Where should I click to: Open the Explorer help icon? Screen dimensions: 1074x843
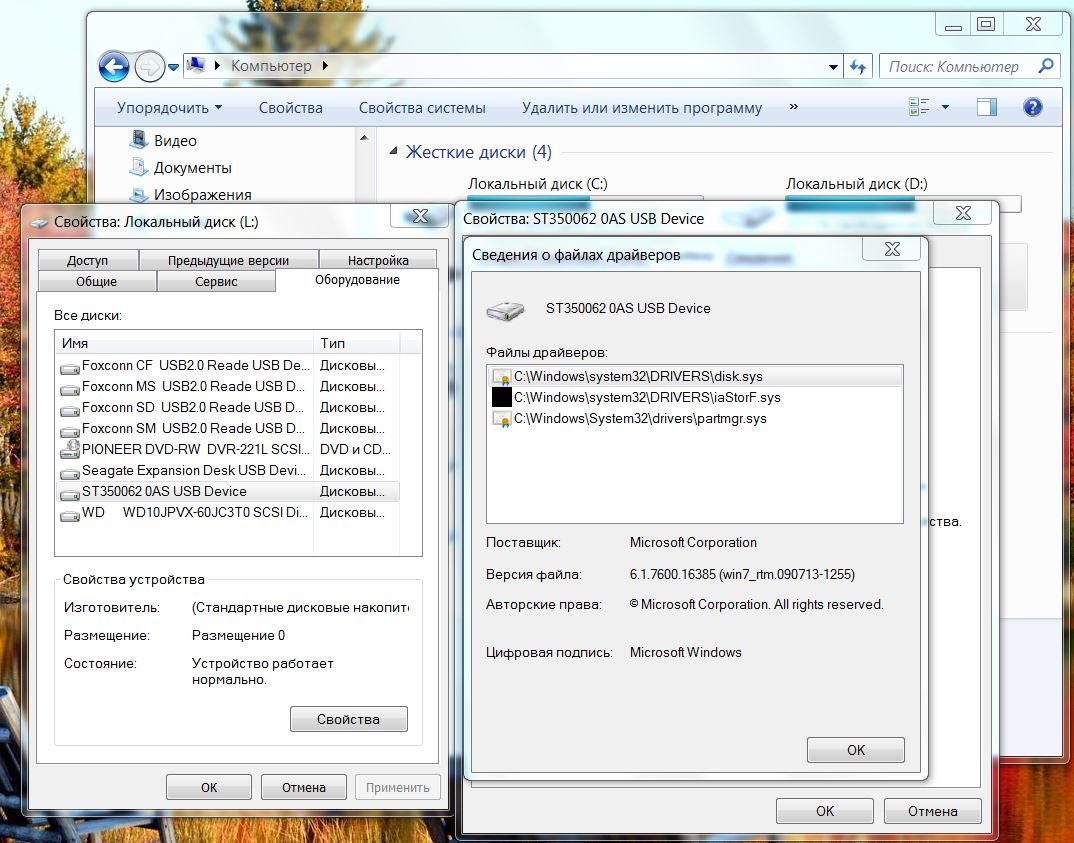click(1032, 107)
